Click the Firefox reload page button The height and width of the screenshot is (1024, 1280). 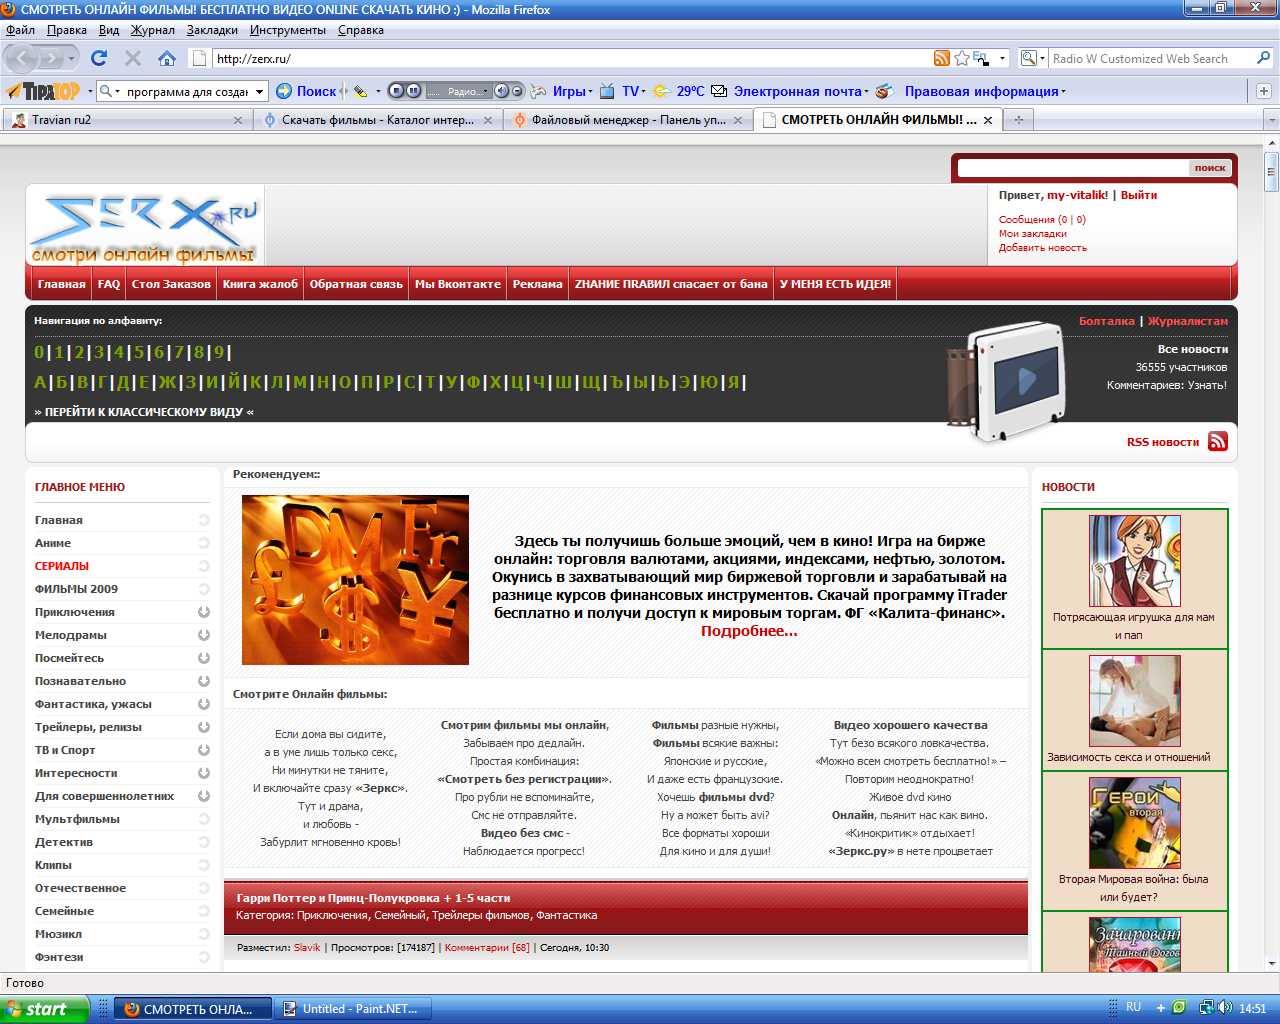click(98, 58)
